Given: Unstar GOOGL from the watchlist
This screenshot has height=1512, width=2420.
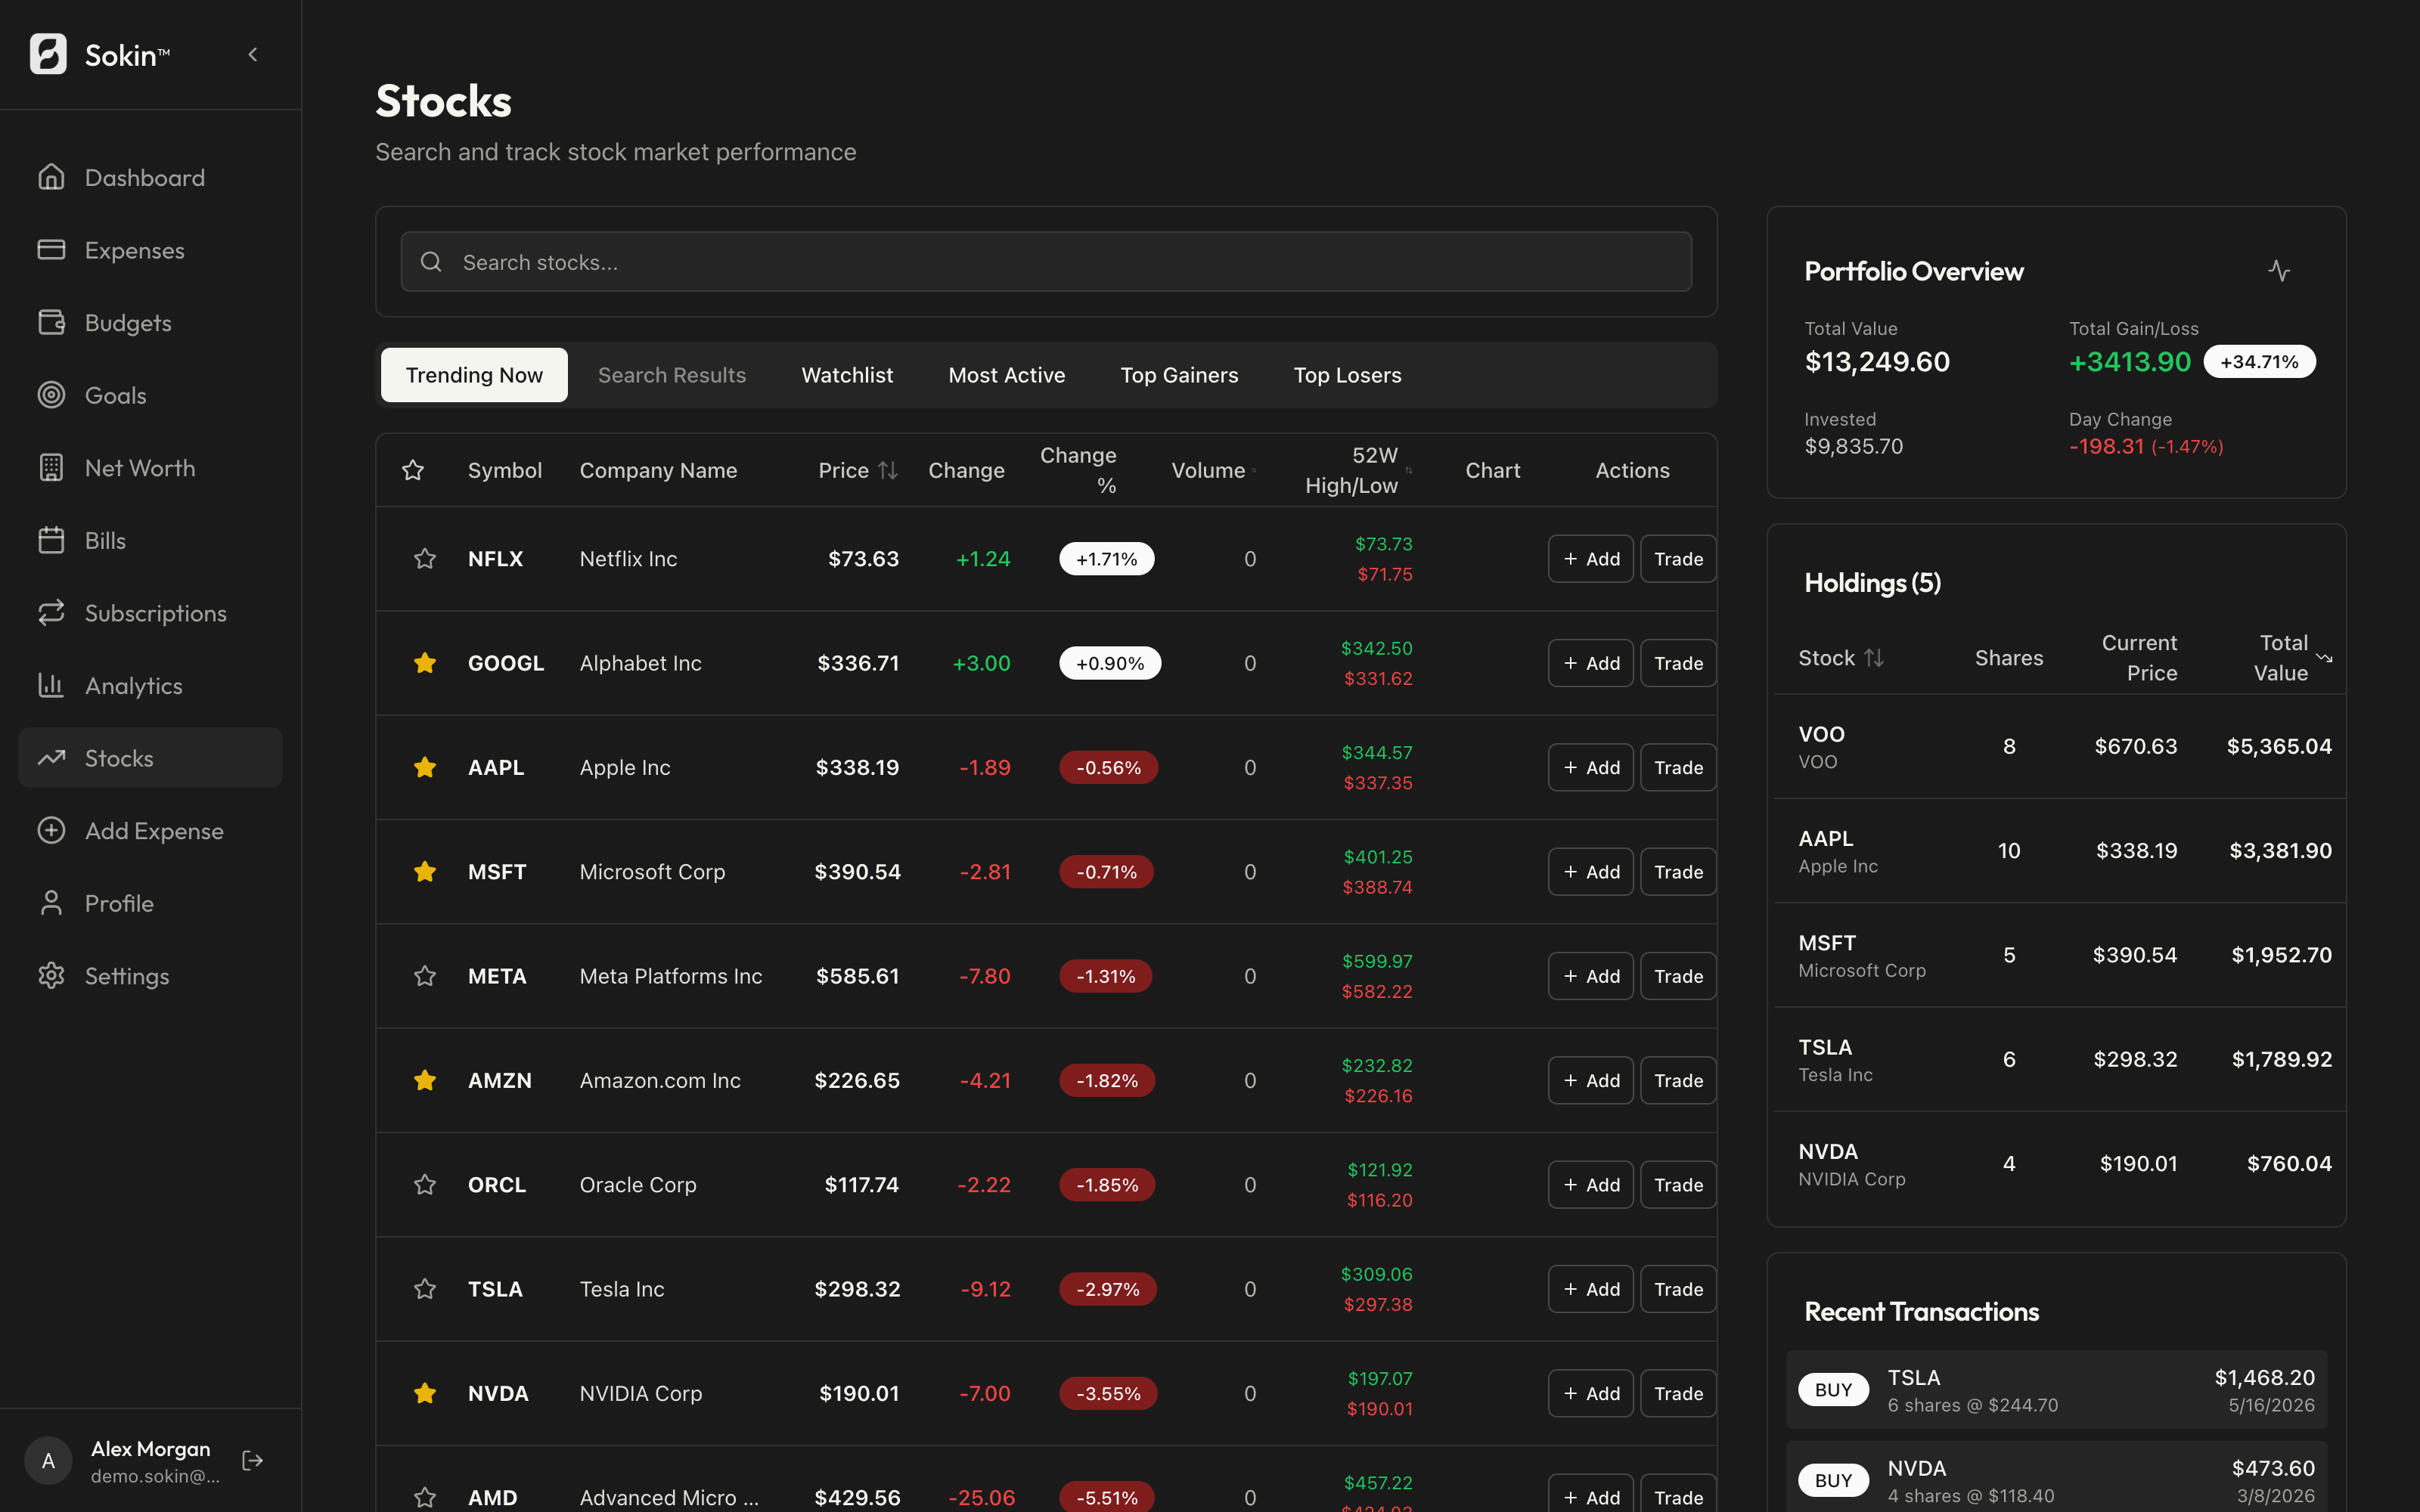Looking at the screenshot, I should point(425,663).
